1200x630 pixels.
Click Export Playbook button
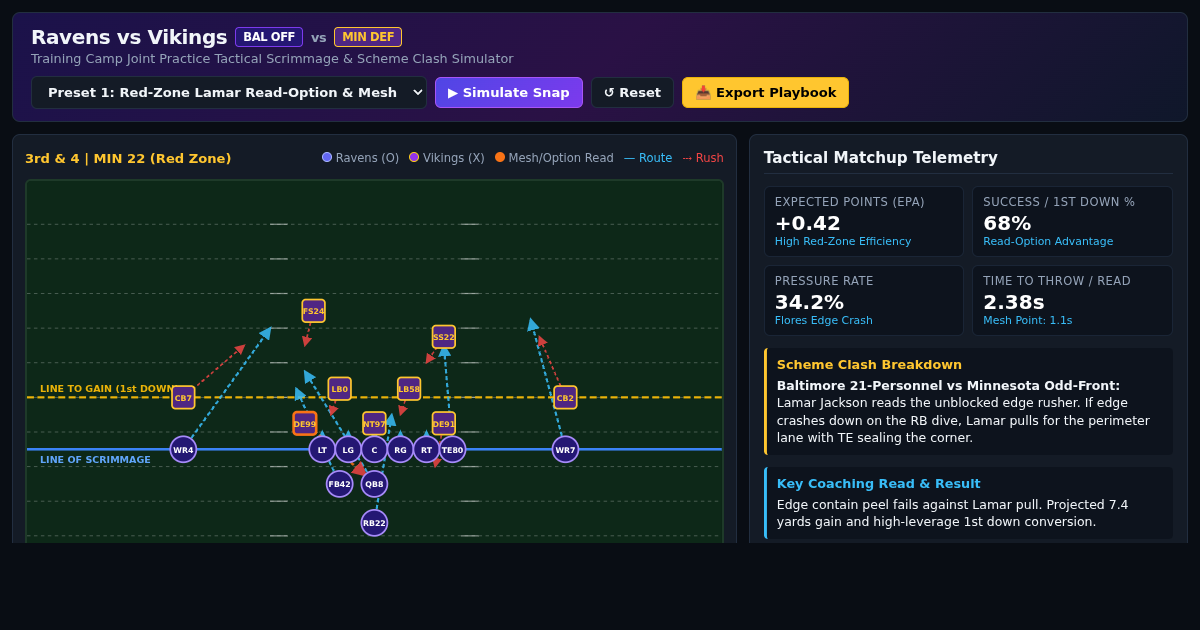coord(765,93)
